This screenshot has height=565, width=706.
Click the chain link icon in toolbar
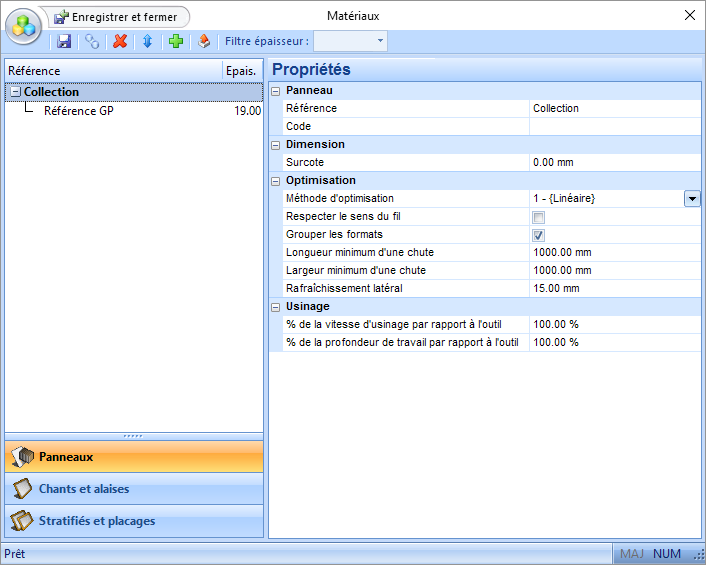92,41
